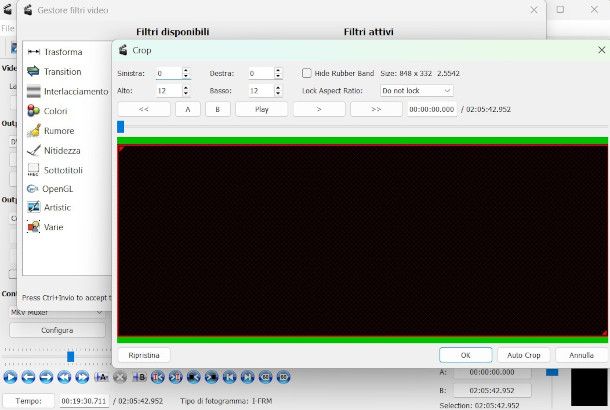Skip backward one minute icon
This screenshot has width=610, height=410.
coord(266,377)
